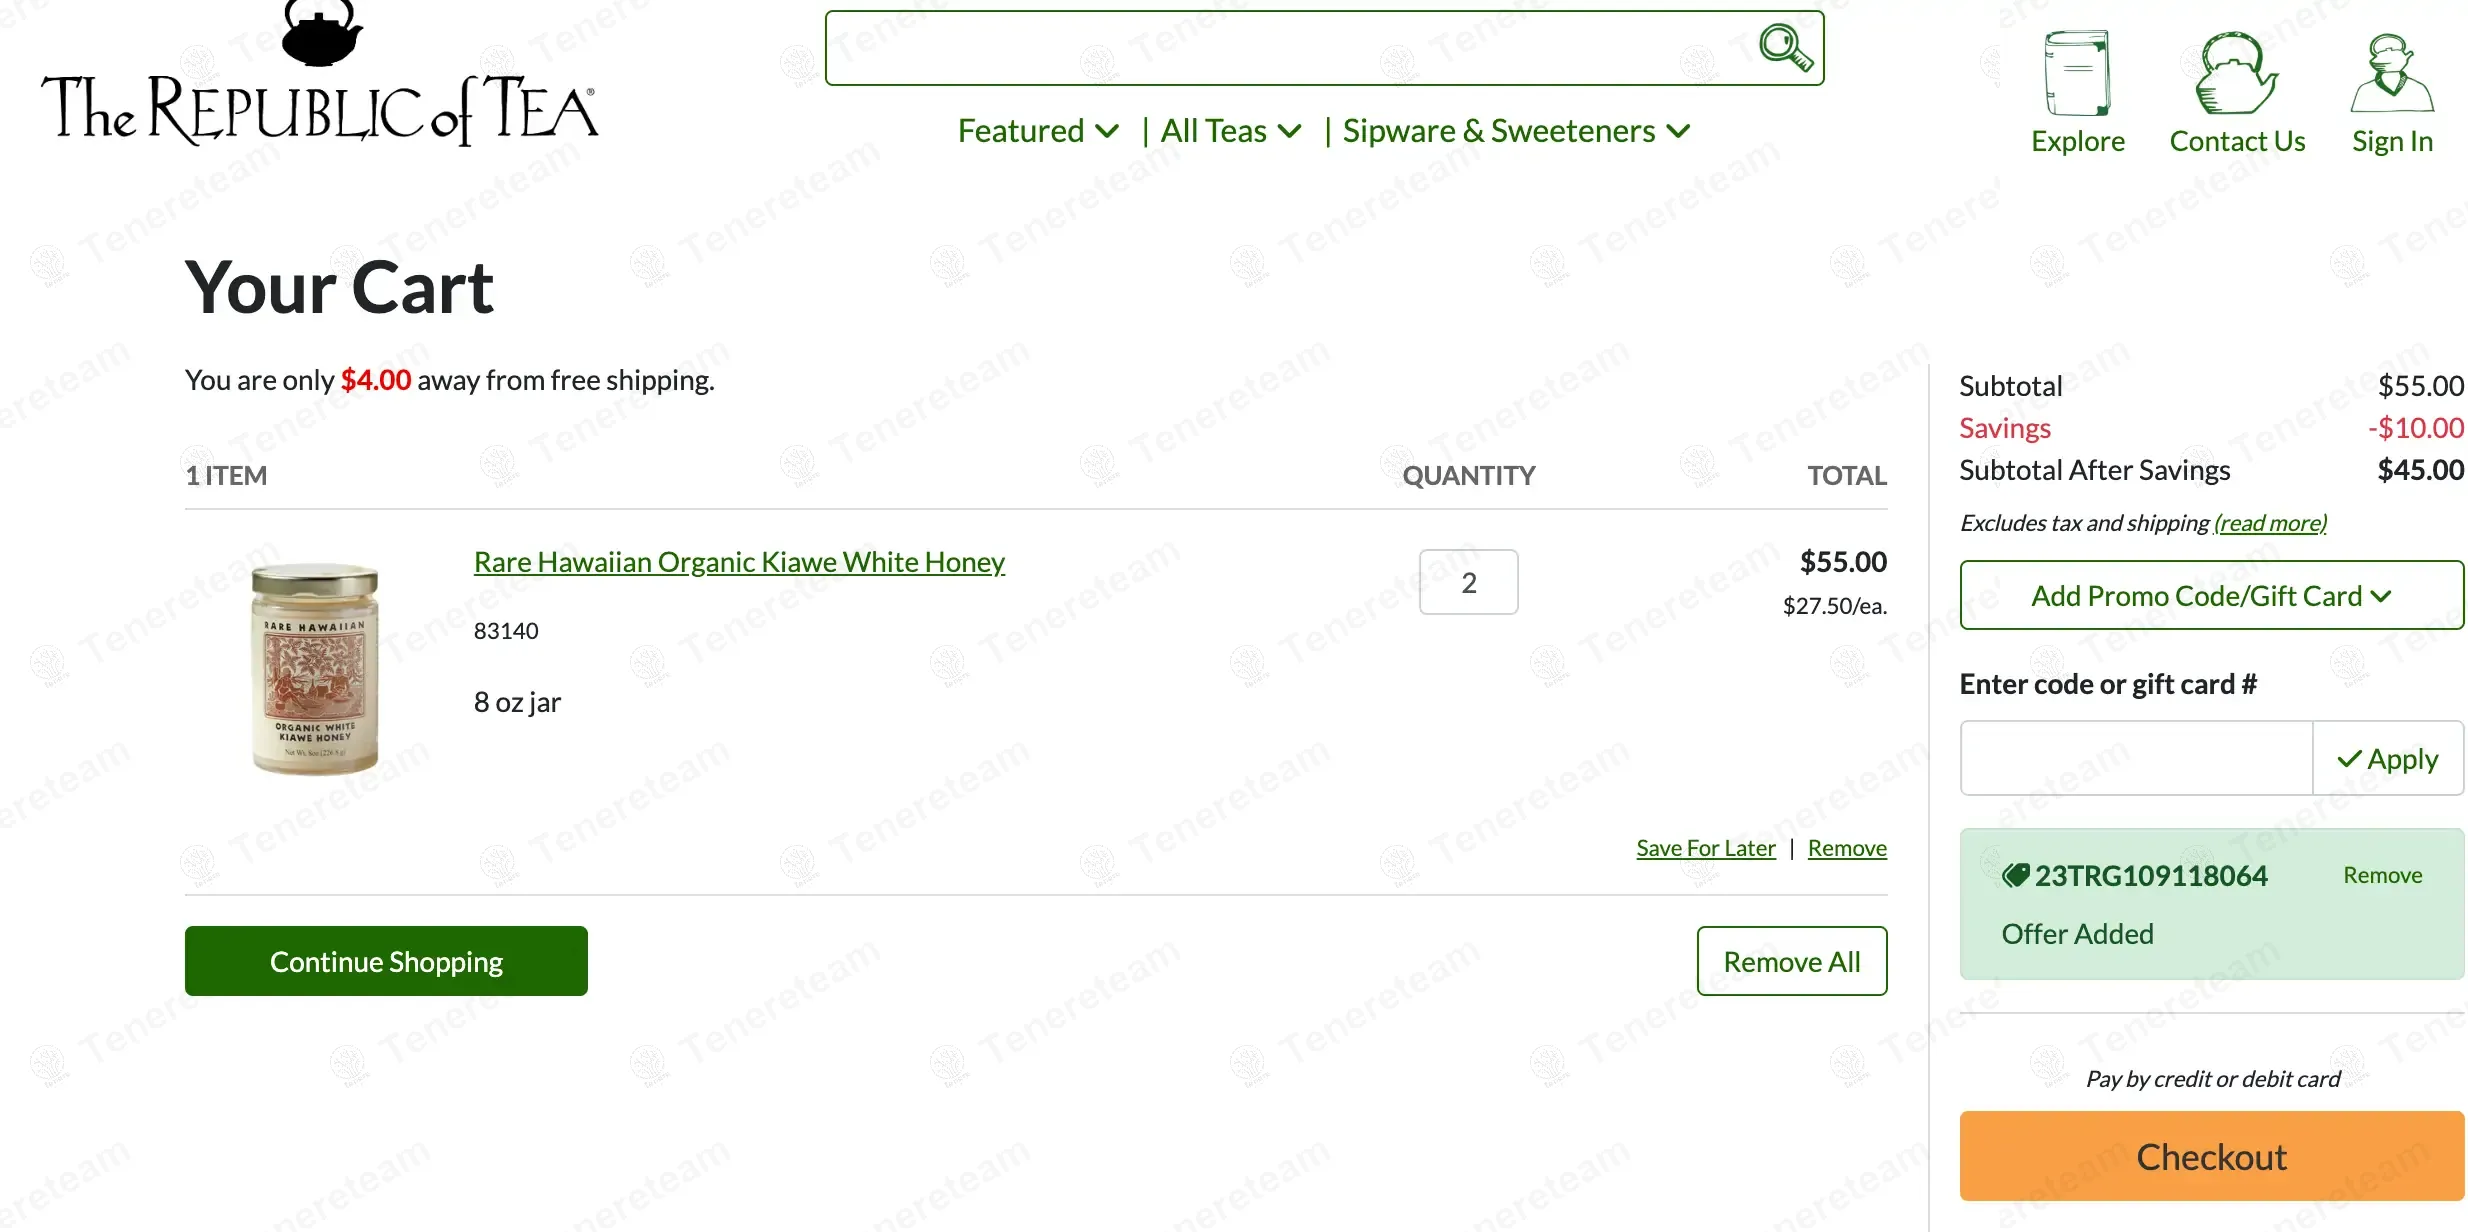
Task: Click Save For Later link
Action: click(1705, 848)
